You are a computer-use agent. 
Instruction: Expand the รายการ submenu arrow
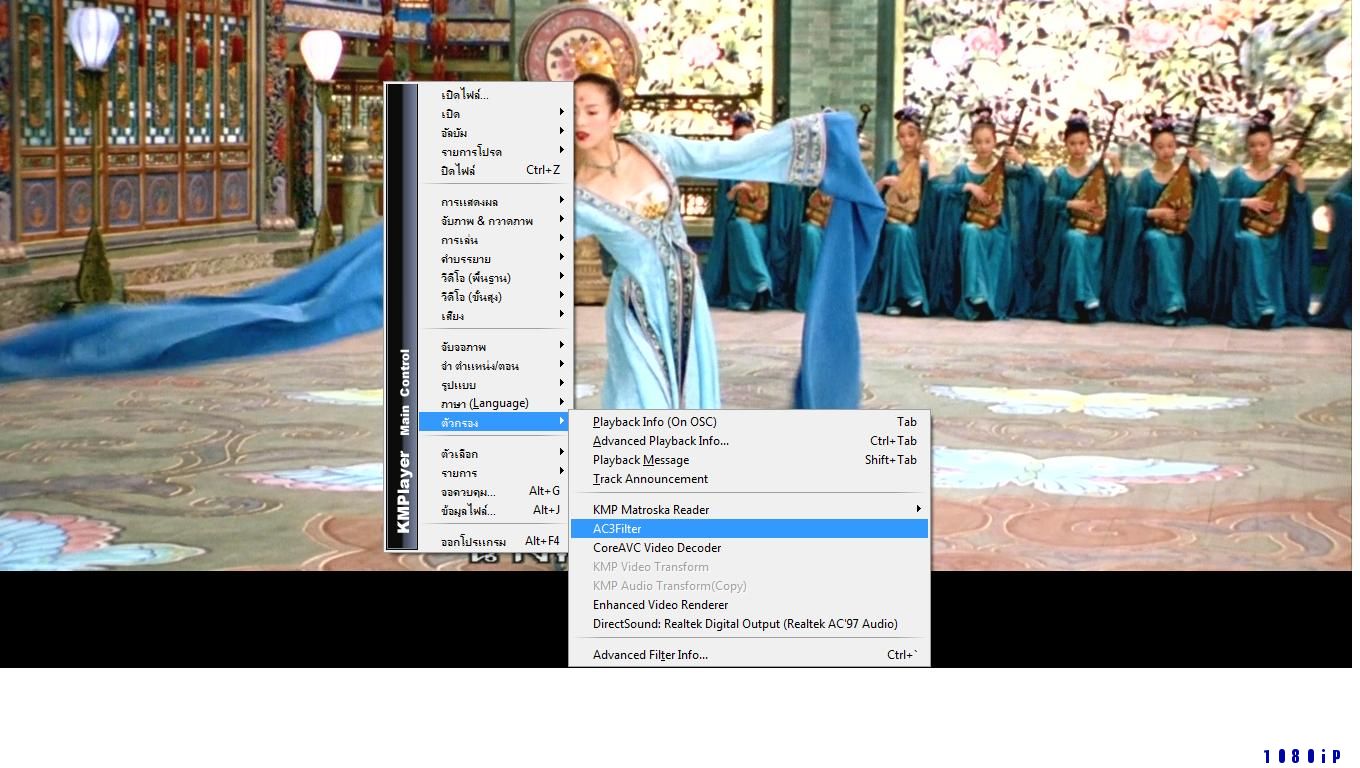coord(562,472)
